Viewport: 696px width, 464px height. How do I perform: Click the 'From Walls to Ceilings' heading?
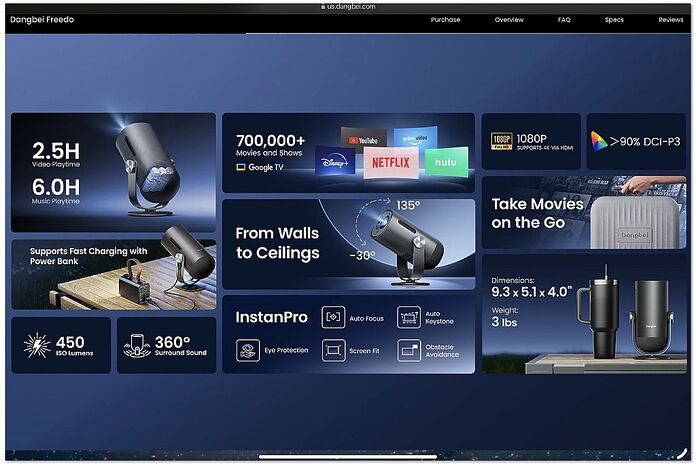pos(277,243)
